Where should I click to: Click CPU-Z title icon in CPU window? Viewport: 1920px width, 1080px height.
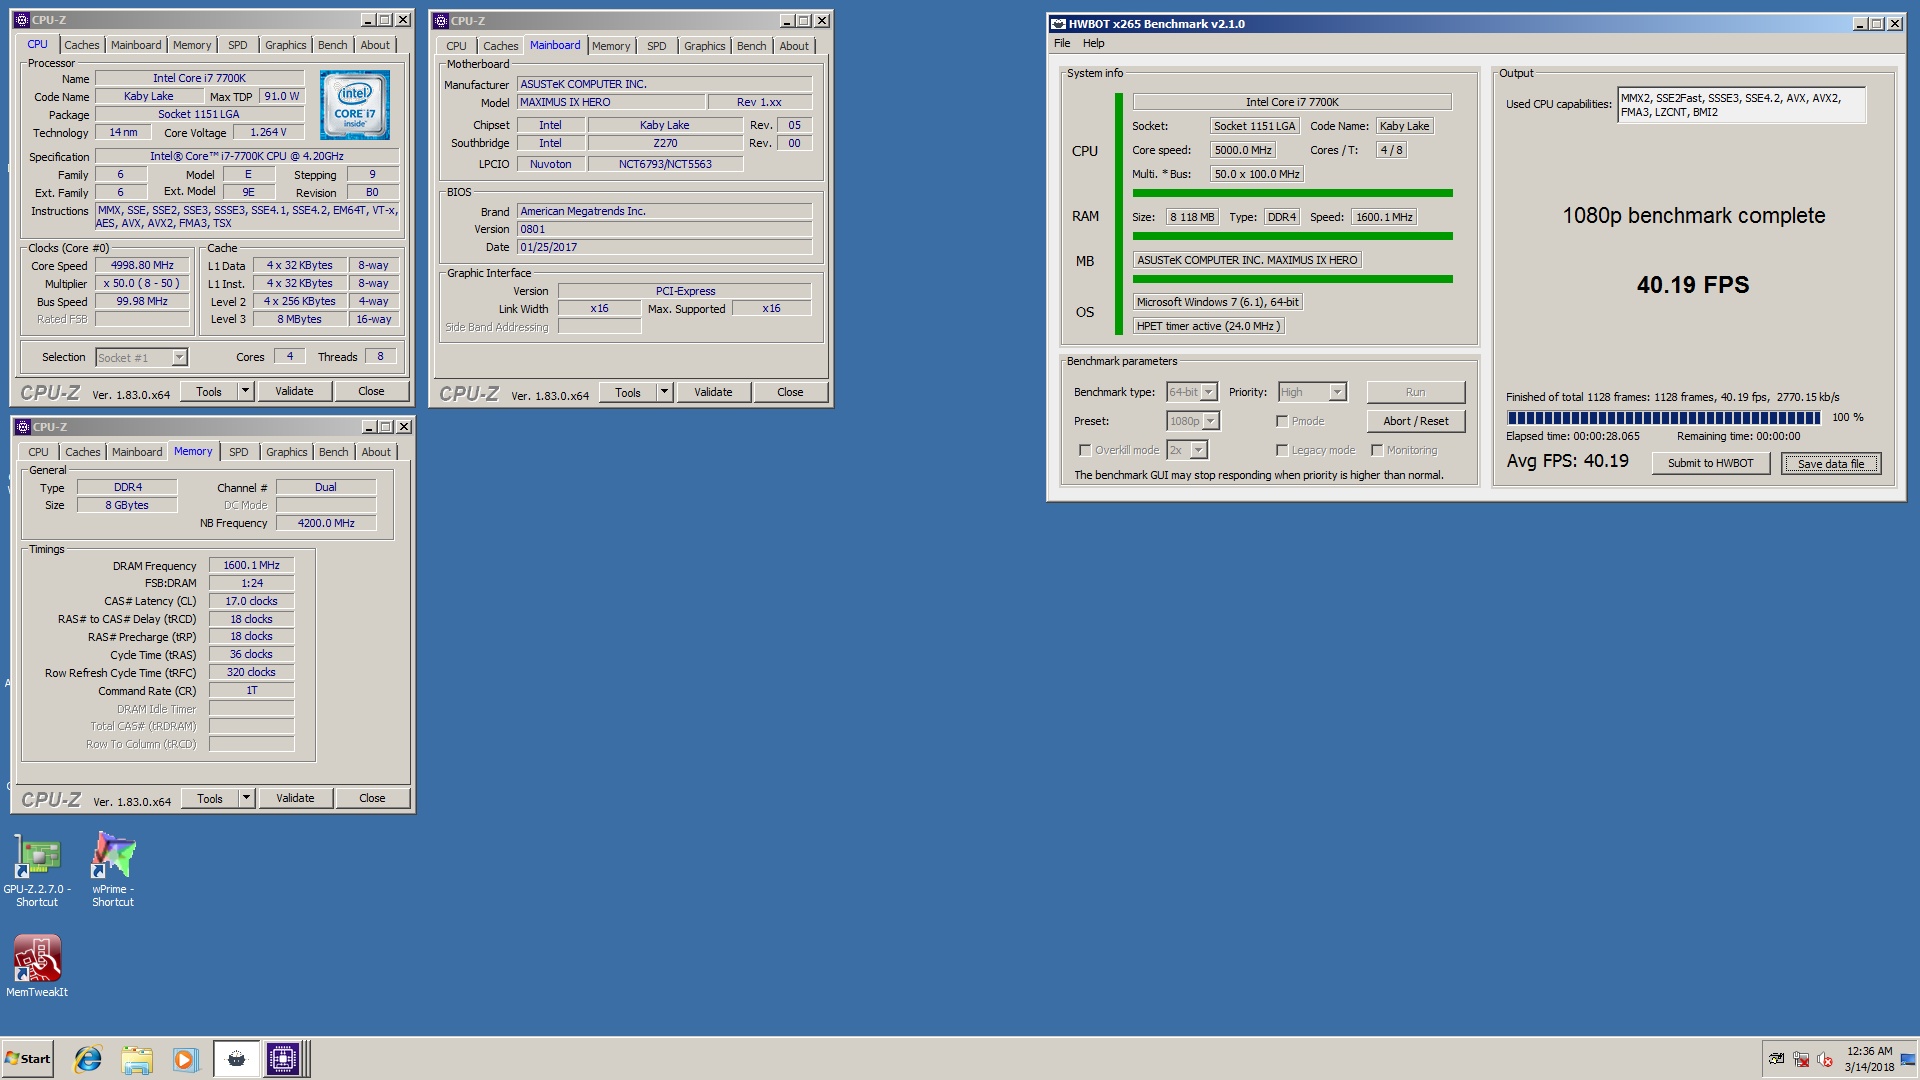click(x=22, y=20)
